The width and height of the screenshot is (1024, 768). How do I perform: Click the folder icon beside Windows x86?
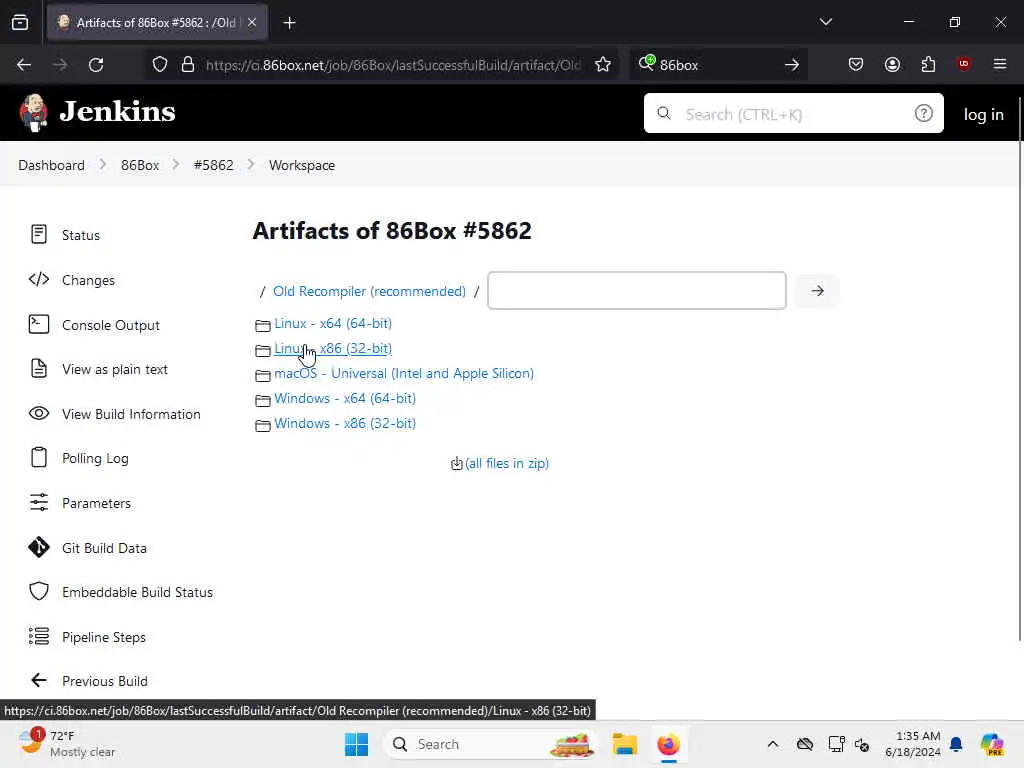(263, 426)
